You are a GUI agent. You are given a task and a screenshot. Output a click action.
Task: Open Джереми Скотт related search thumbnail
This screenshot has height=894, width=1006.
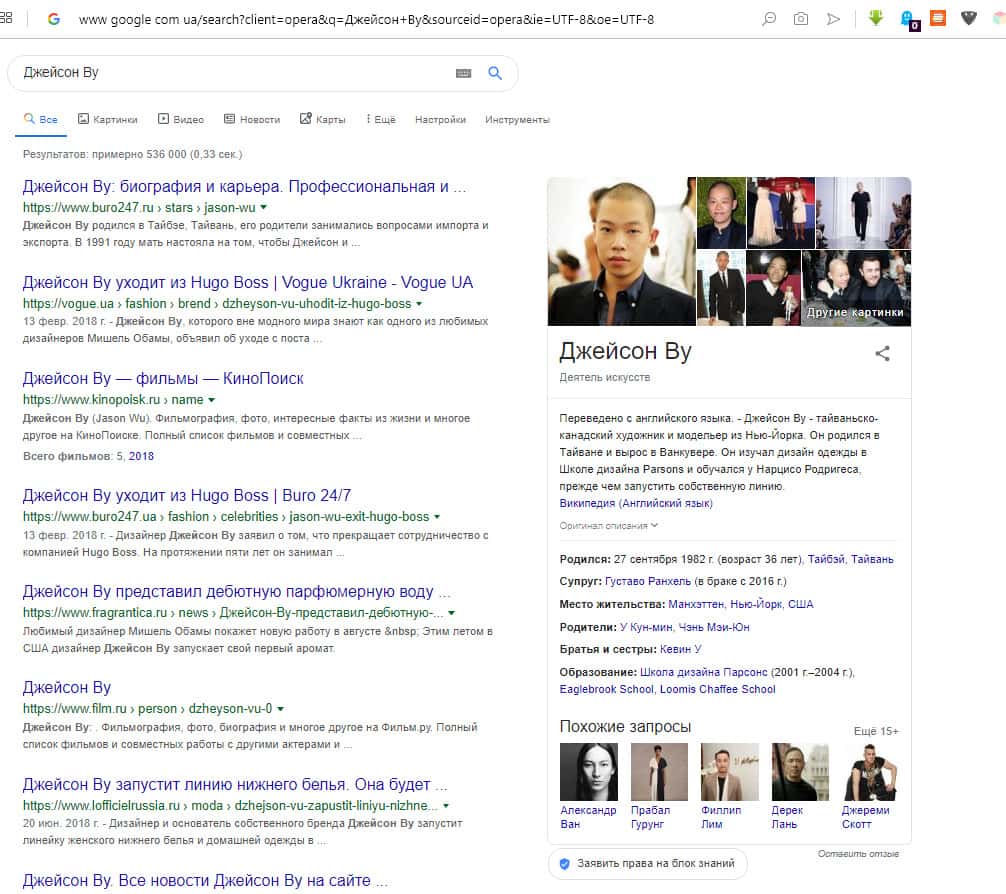coord(871,772)
